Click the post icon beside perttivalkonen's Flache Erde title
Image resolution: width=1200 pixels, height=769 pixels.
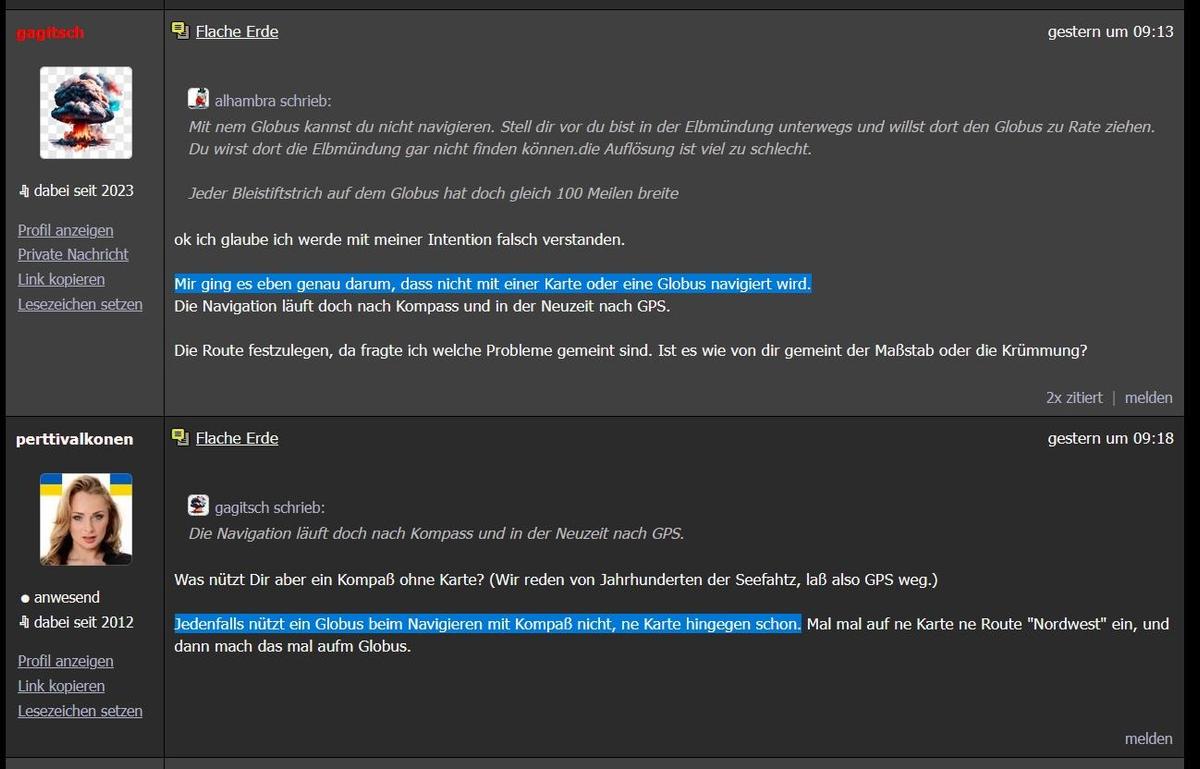coord(180,437)
